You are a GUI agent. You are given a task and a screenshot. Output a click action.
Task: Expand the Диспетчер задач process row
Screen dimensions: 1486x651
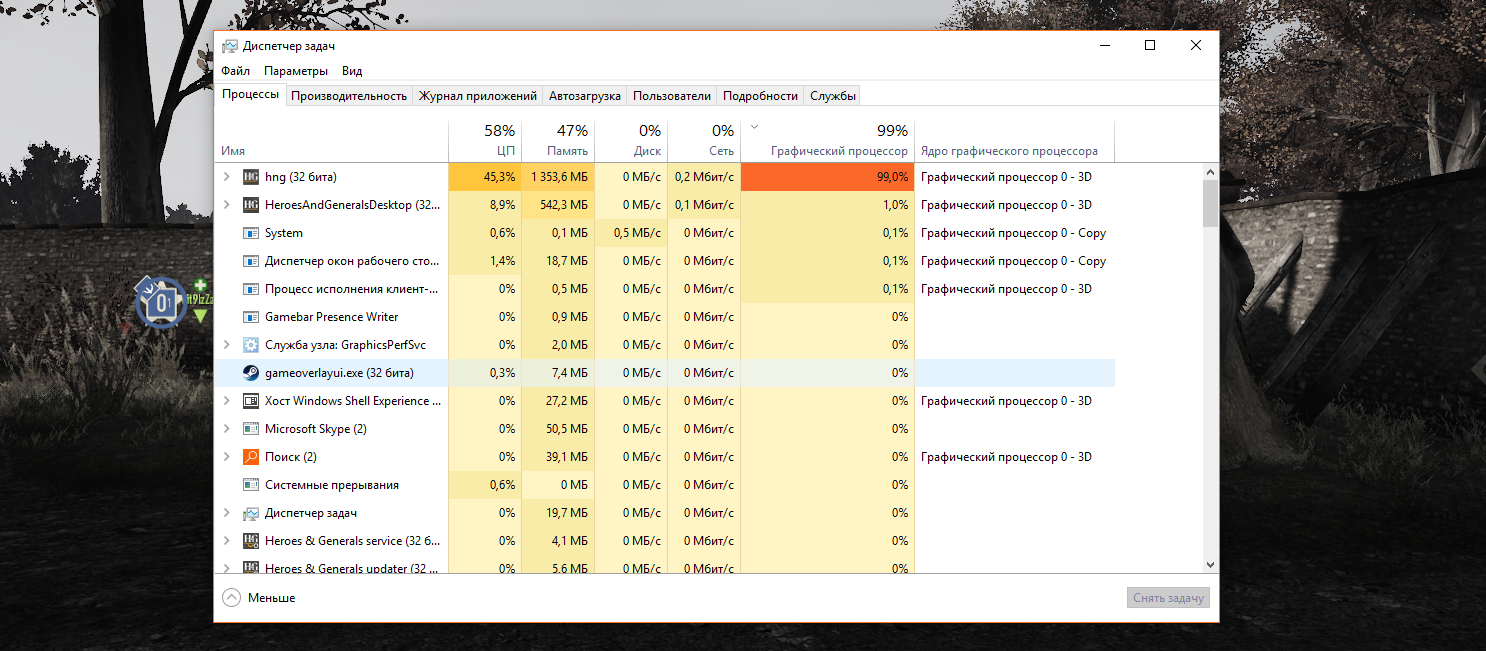[x=227, y=513]
